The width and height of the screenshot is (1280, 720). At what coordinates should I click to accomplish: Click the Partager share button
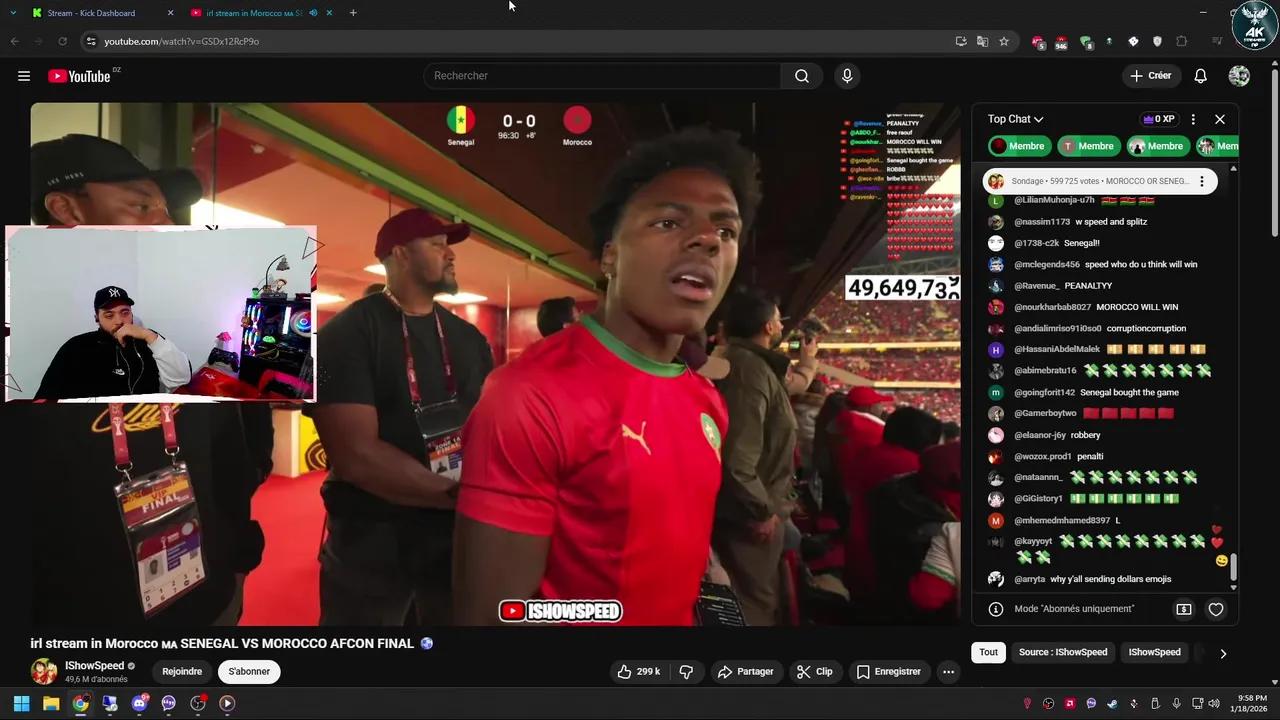pos(746,672)
